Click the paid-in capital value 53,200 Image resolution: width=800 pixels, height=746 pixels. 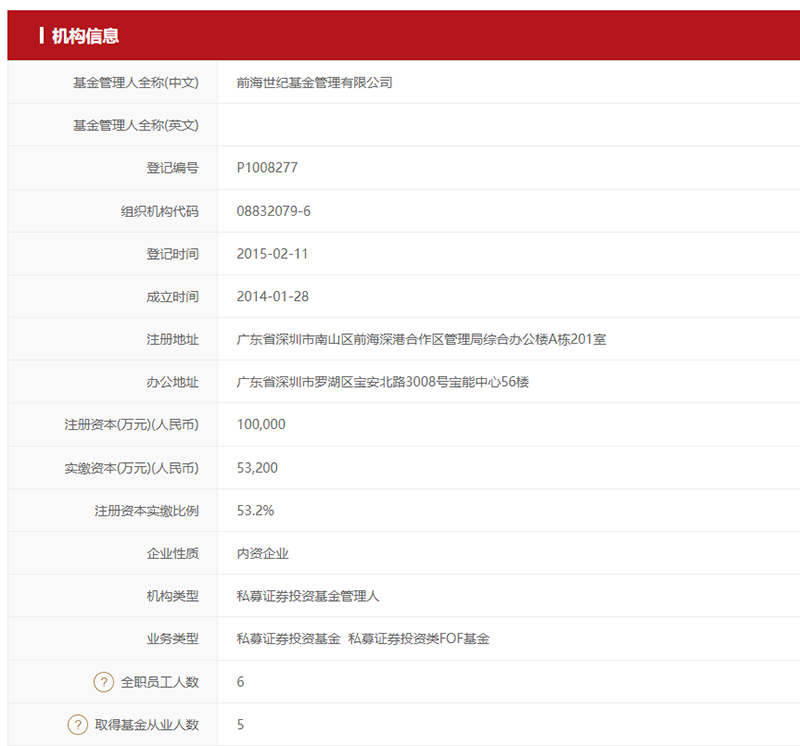click(x=257, y=468)
